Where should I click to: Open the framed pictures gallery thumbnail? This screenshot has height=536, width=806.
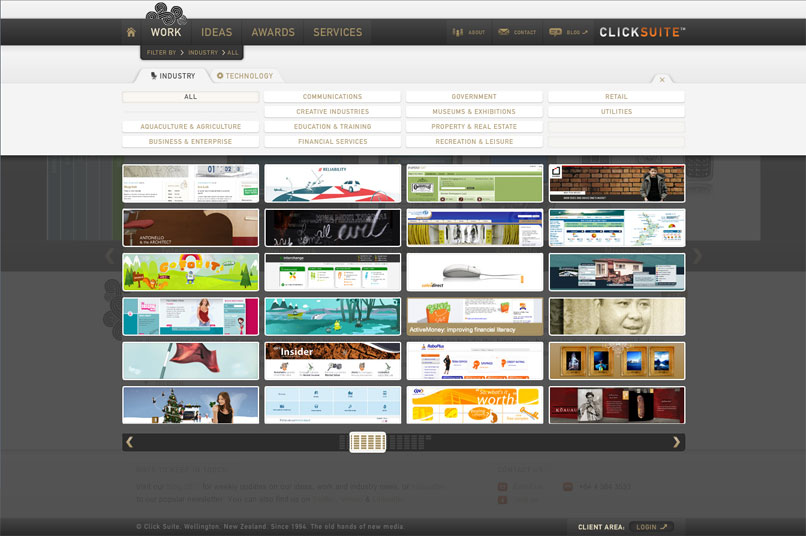pos(617,361)
